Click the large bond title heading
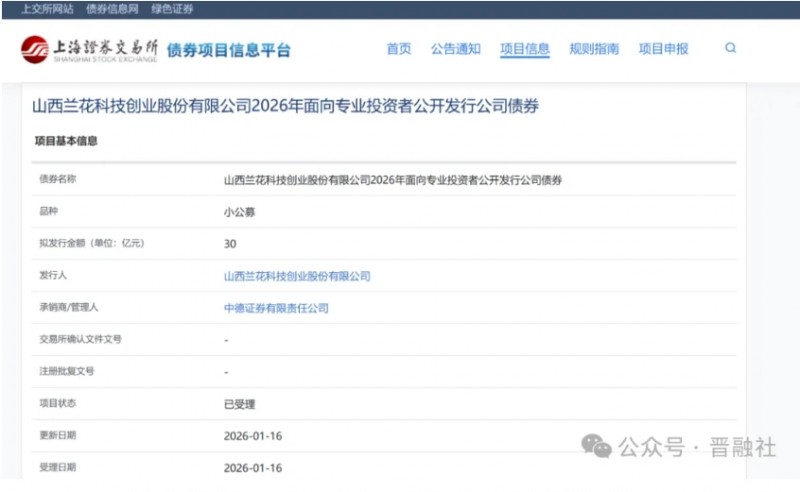Viewport: 800px width, 492px height. click(x=285, y=106)
